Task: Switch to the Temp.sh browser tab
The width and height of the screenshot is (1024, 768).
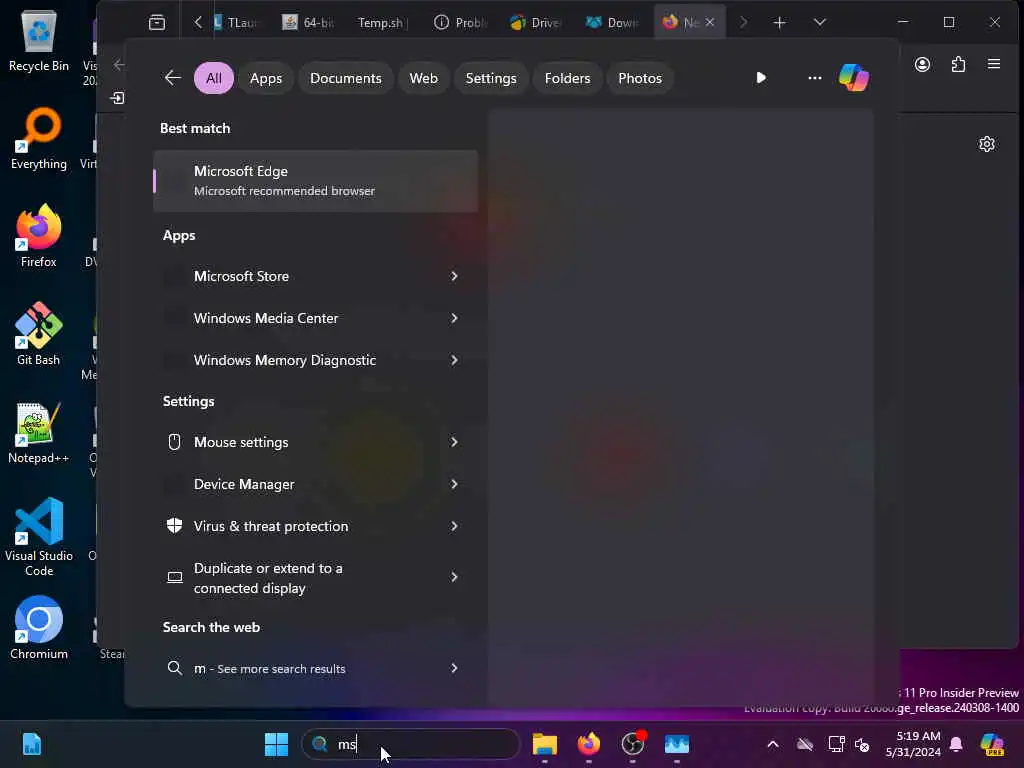Action: [382, 23]
